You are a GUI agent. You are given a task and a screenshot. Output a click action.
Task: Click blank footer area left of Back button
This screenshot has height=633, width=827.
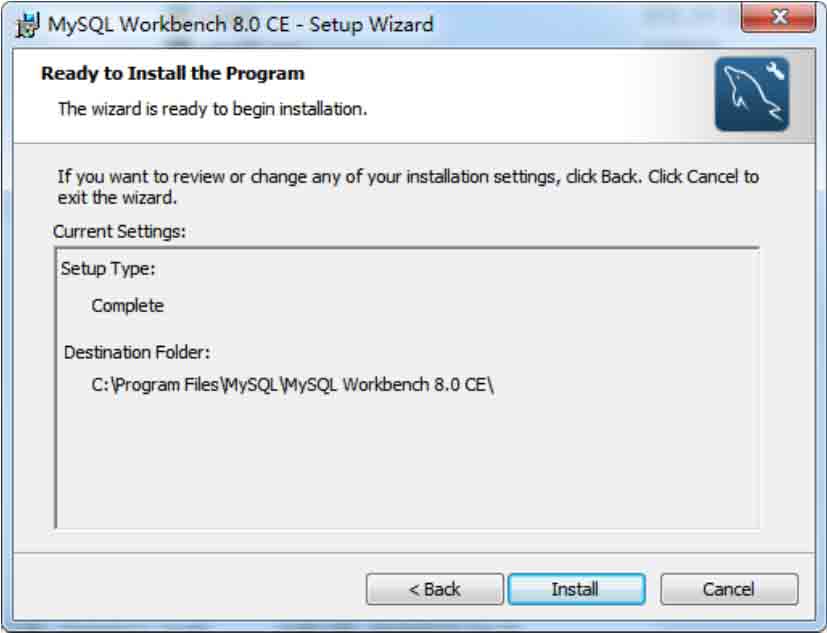pyautogui.click(x=190, y=589)
